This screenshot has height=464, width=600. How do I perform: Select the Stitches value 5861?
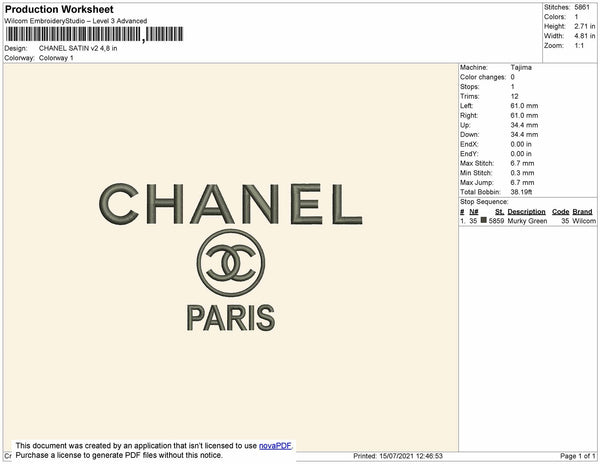click(x=582, y=7)
